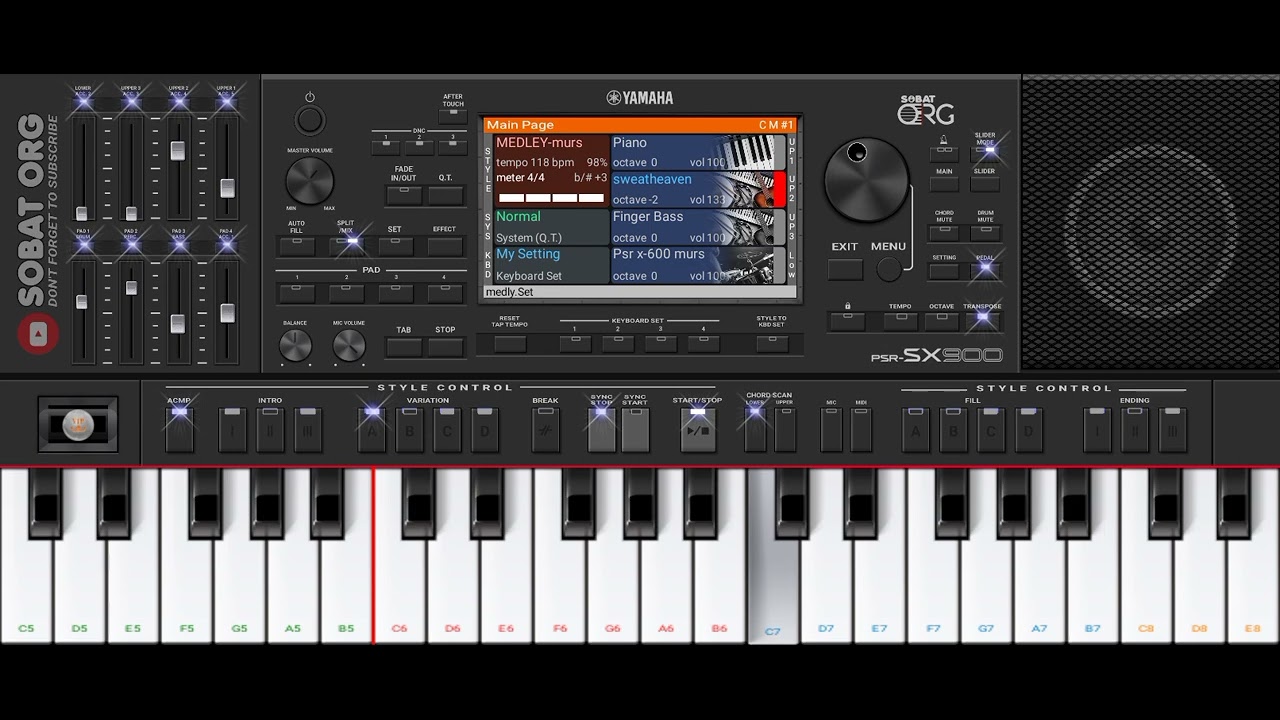Click the Transpose button
1280x720 pixels.
(982, 321)
